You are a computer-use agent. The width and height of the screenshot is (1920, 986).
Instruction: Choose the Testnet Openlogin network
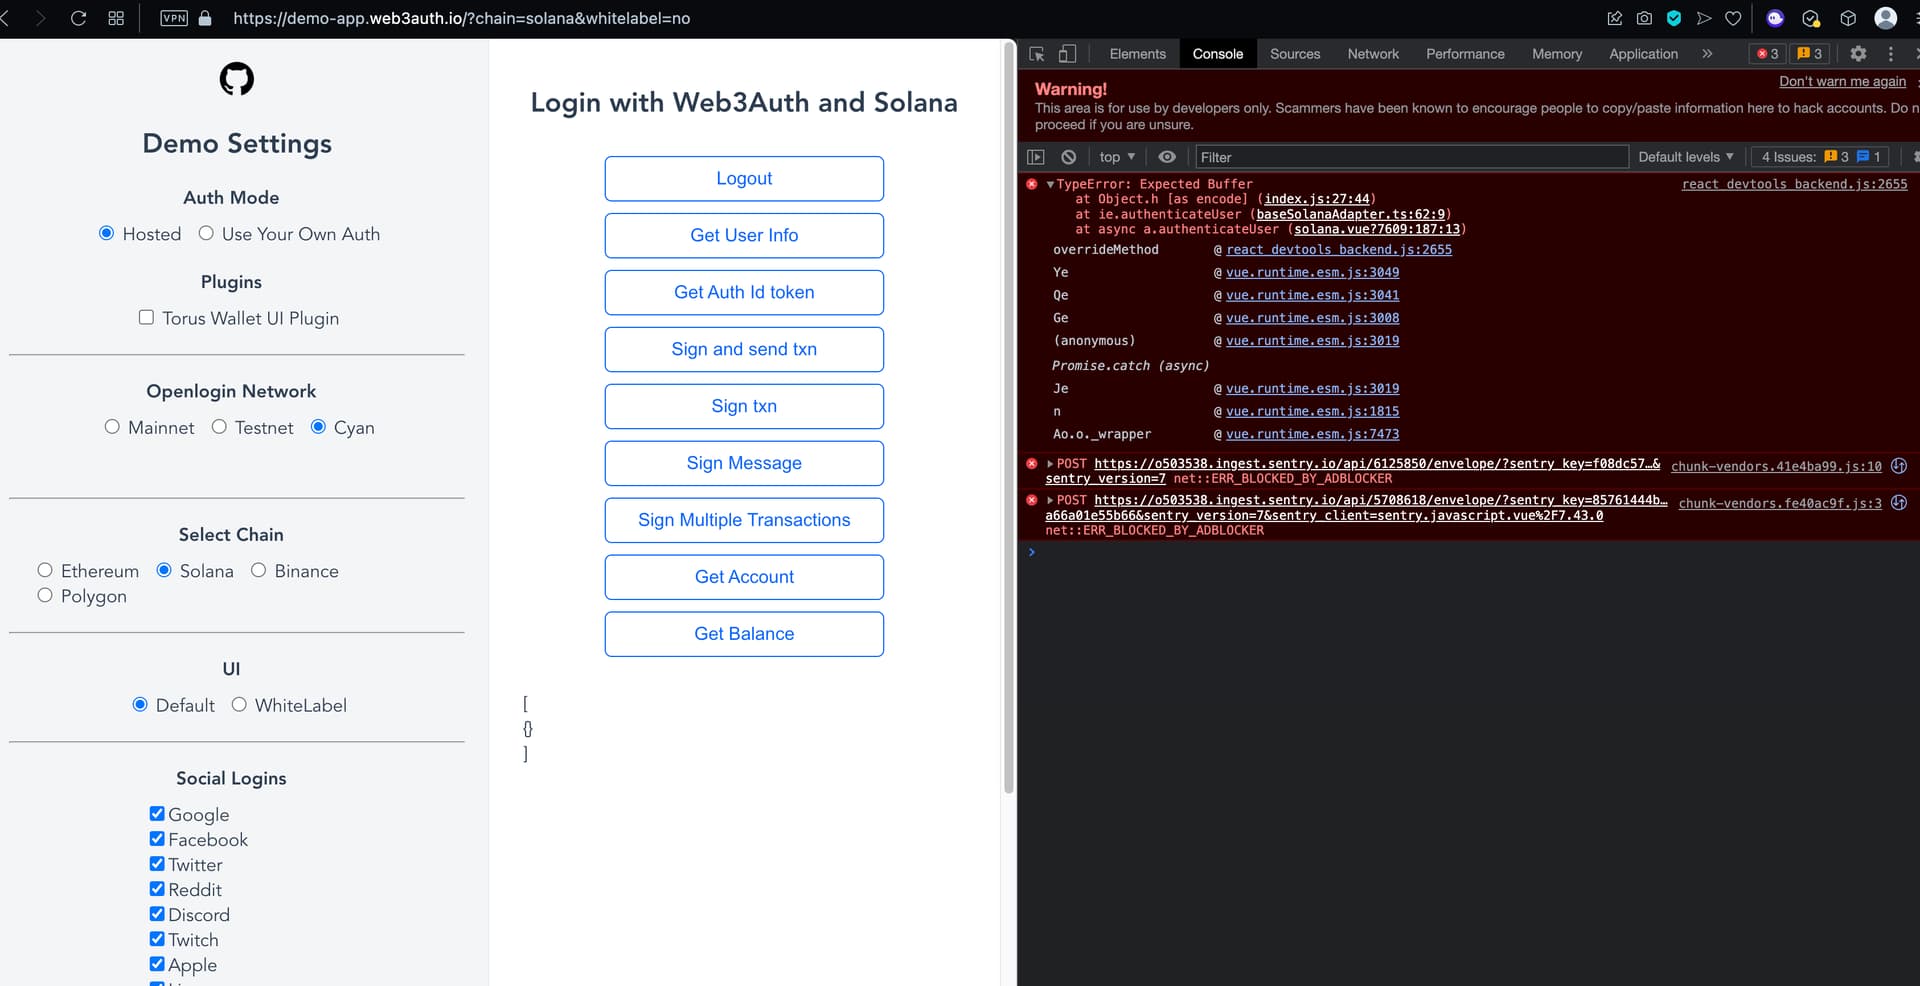pyautogui.click(x=219, y=427)
